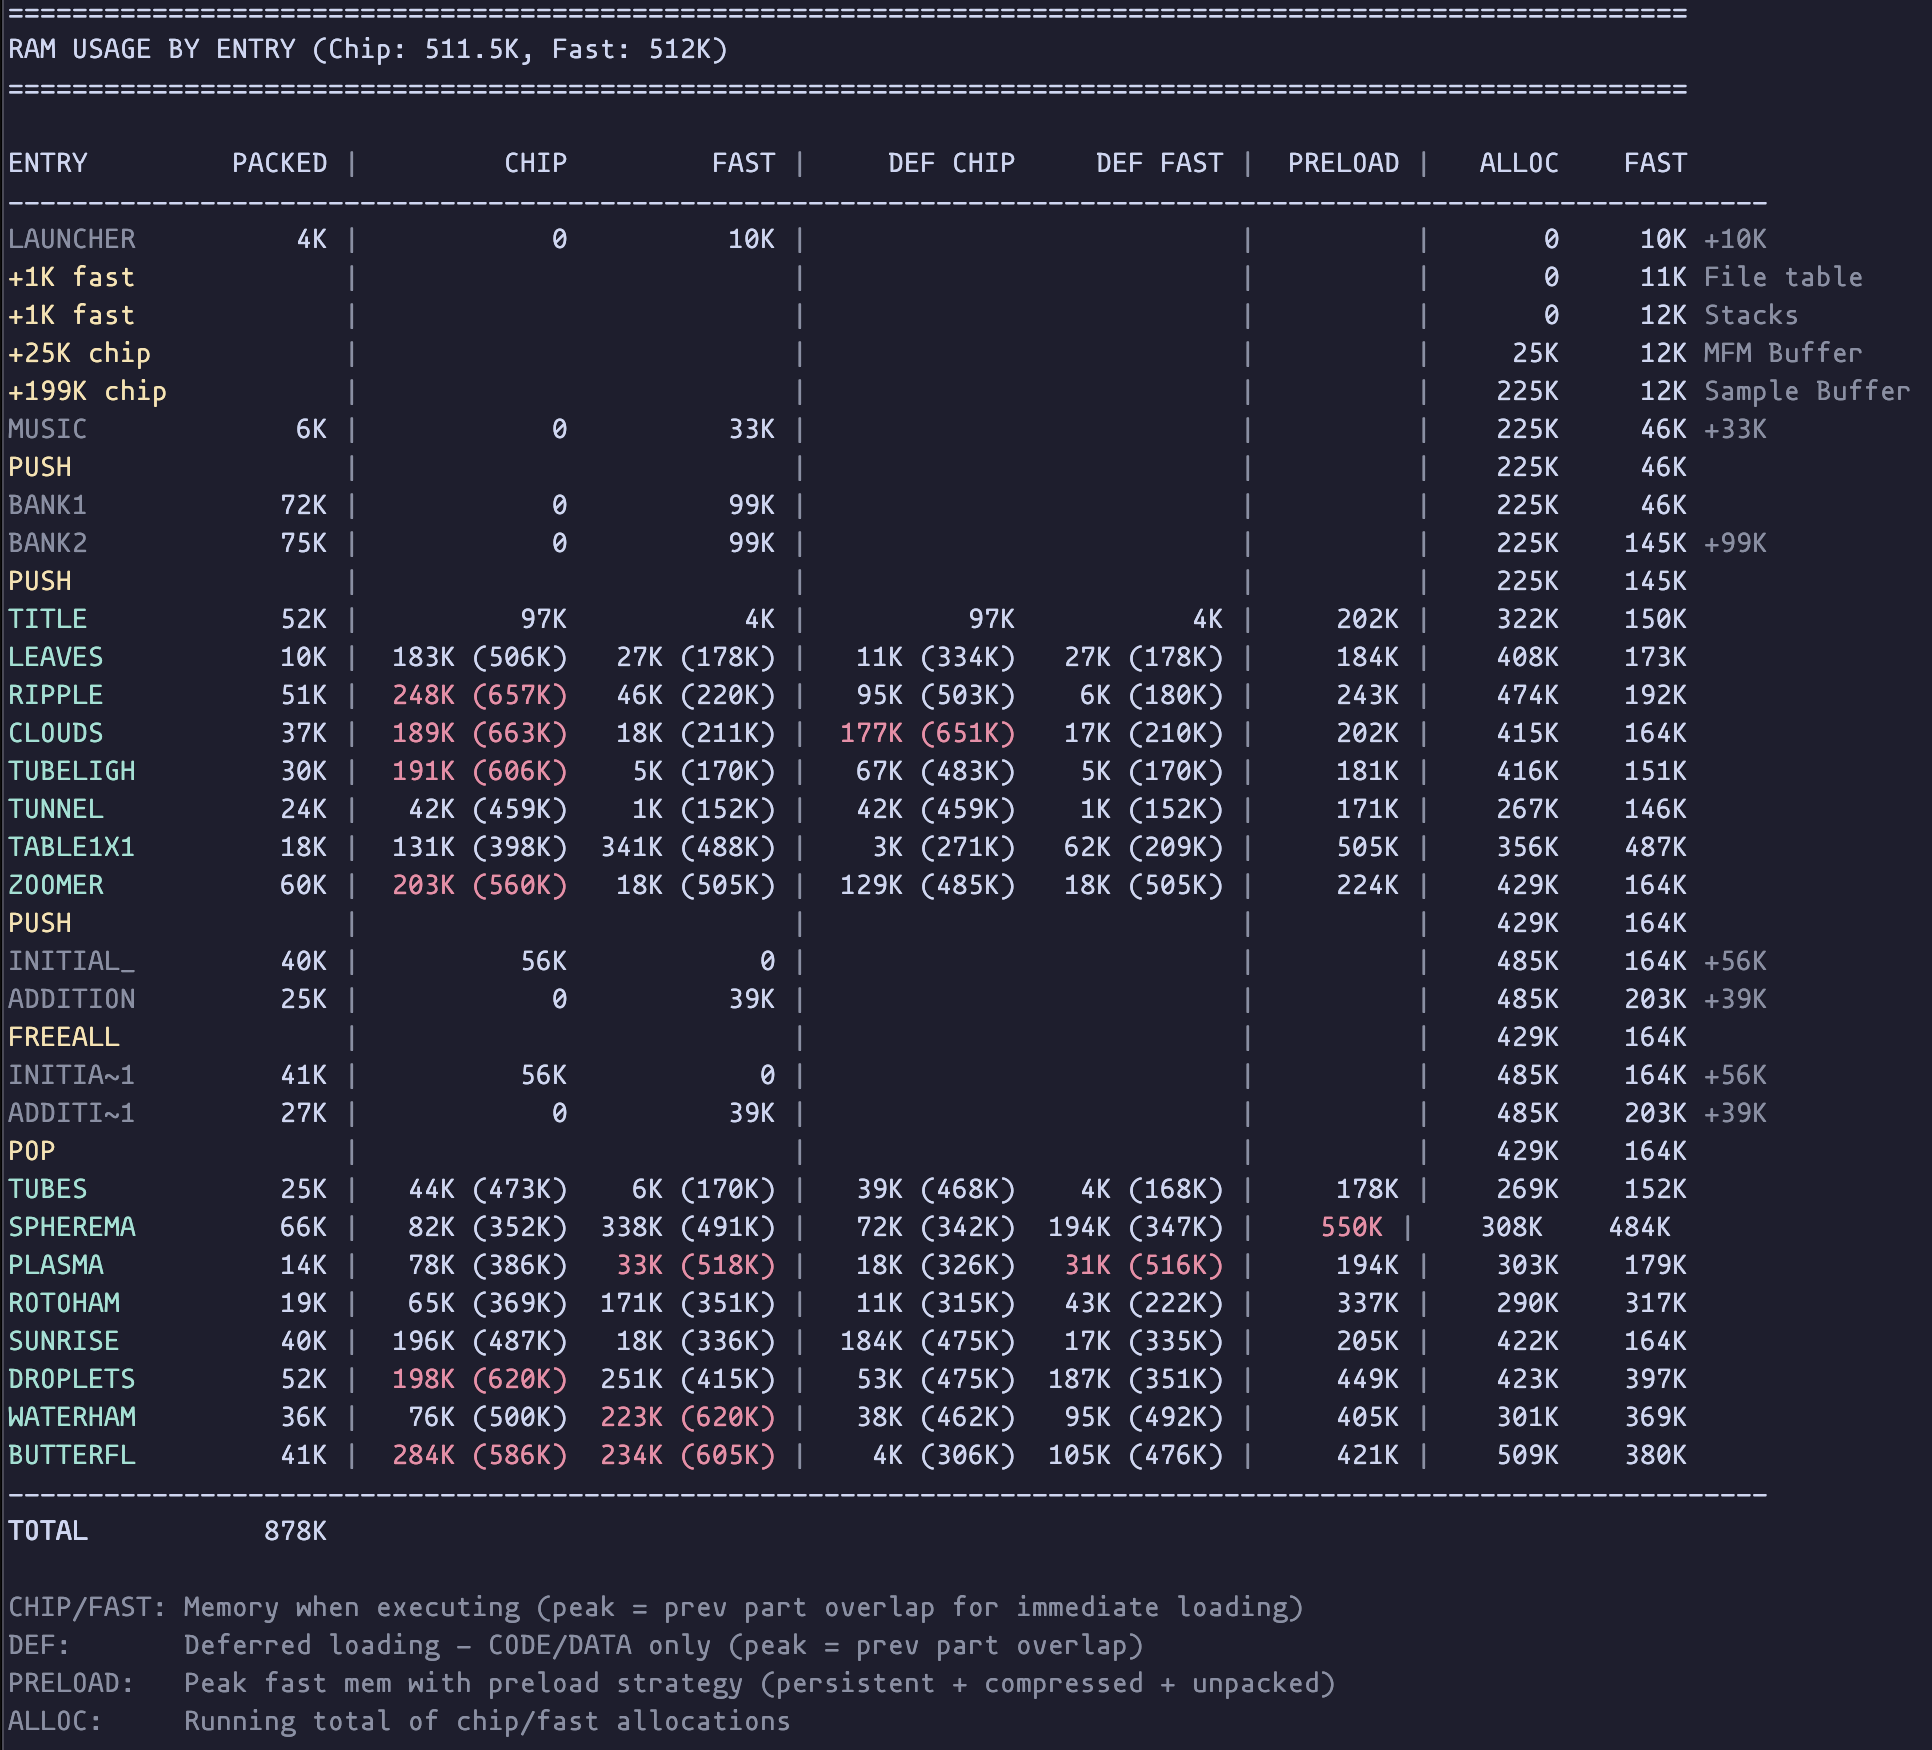Click the PACKED column header

point(281,163)
